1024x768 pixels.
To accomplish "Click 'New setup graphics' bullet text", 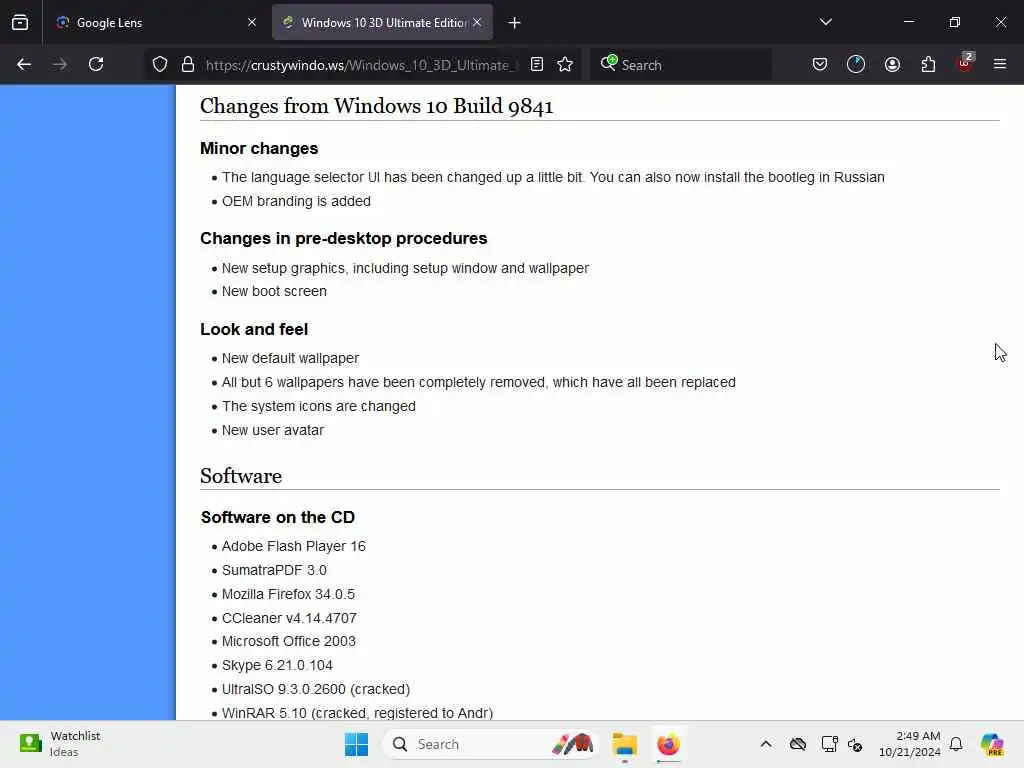I will [x=405, y=268].
